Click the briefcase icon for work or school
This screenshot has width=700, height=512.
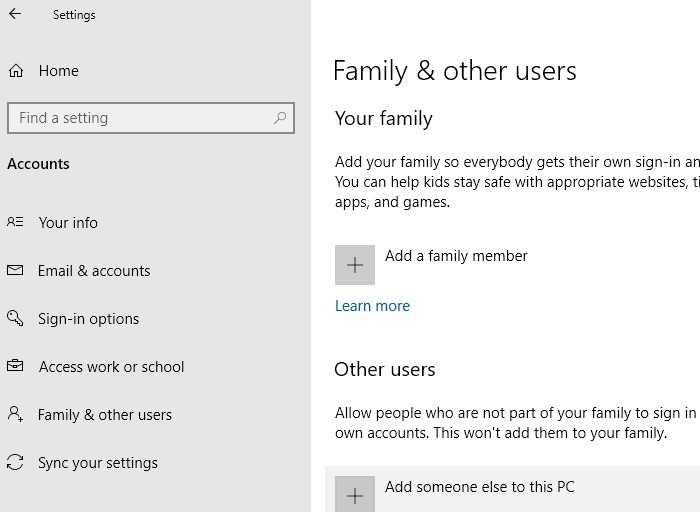[x=15, y=367]
